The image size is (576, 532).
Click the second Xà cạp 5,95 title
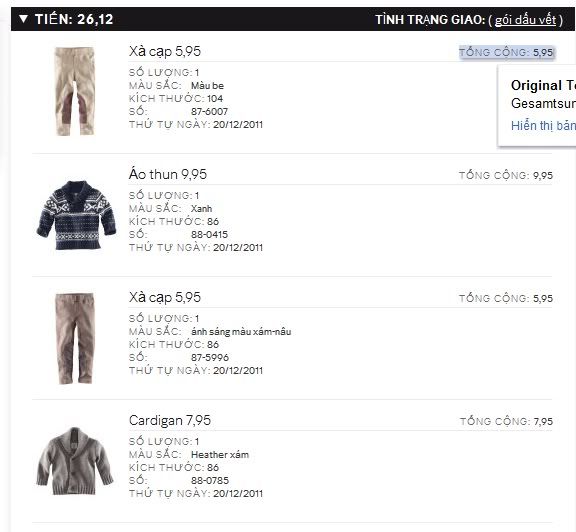(x=165, y=297)
